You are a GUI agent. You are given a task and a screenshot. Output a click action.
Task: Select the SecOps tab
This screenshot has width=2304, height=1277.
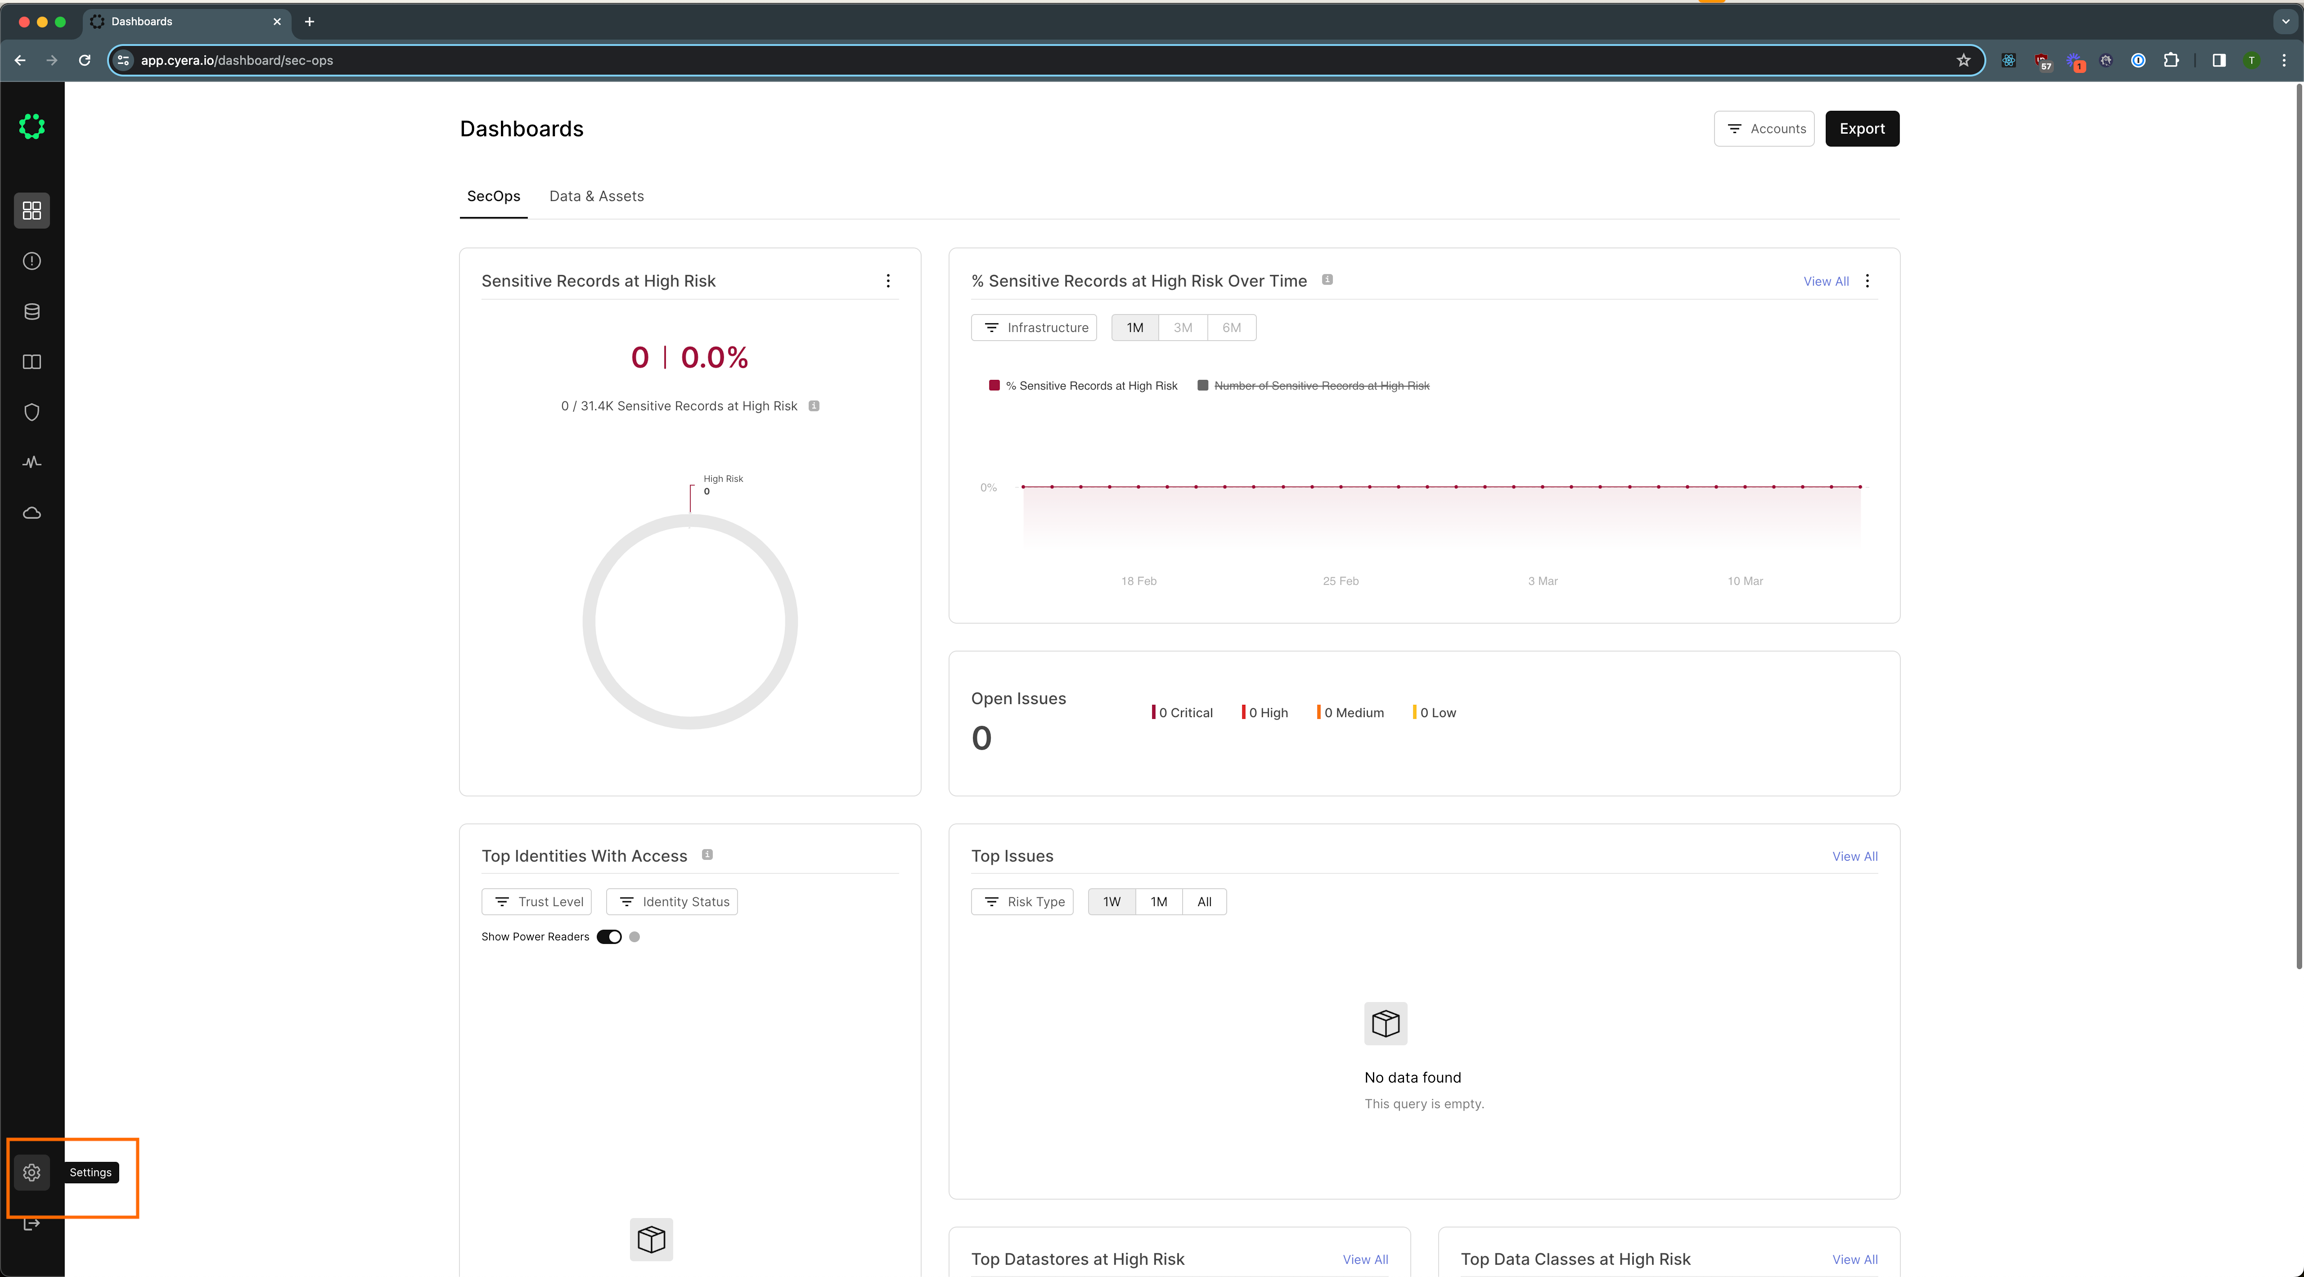pos(493,196)
